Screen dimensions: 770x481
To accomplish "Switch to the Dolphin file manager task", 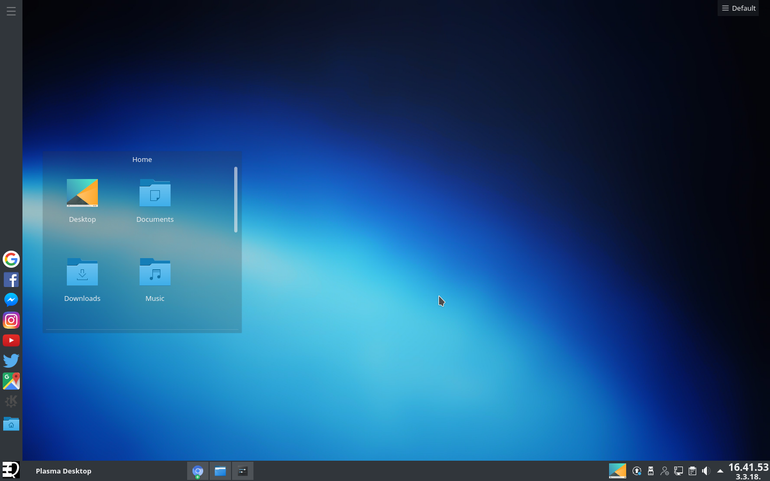I will (220, 471).
